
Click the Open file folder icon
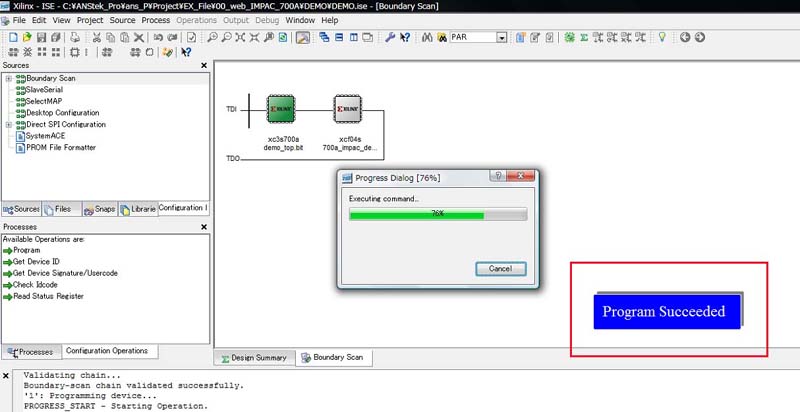27,37
